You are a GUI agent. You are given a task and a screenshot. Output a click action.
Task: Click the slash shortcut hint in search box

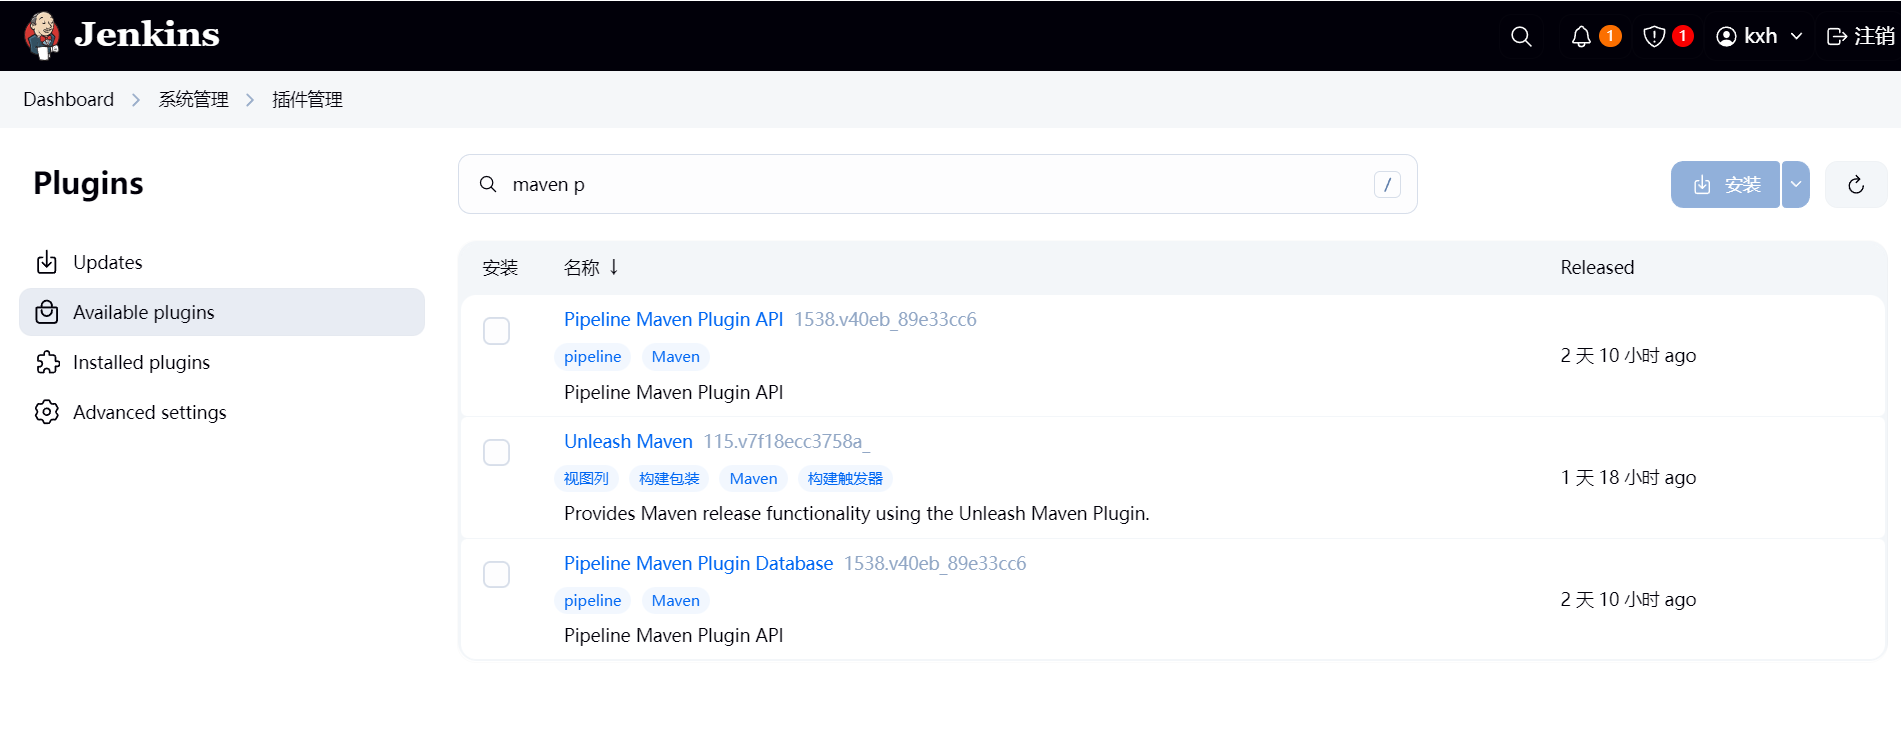pyautogui.click(x=1387, y=184)
